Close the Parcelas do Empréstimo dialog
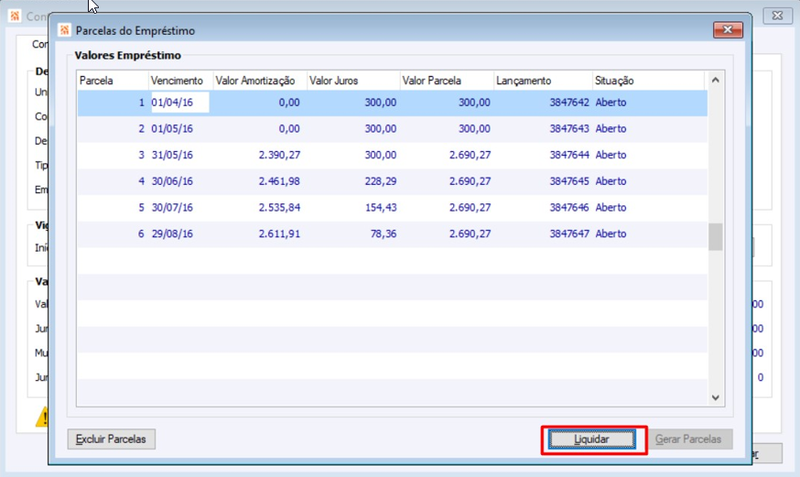 [x=728, y=30]
